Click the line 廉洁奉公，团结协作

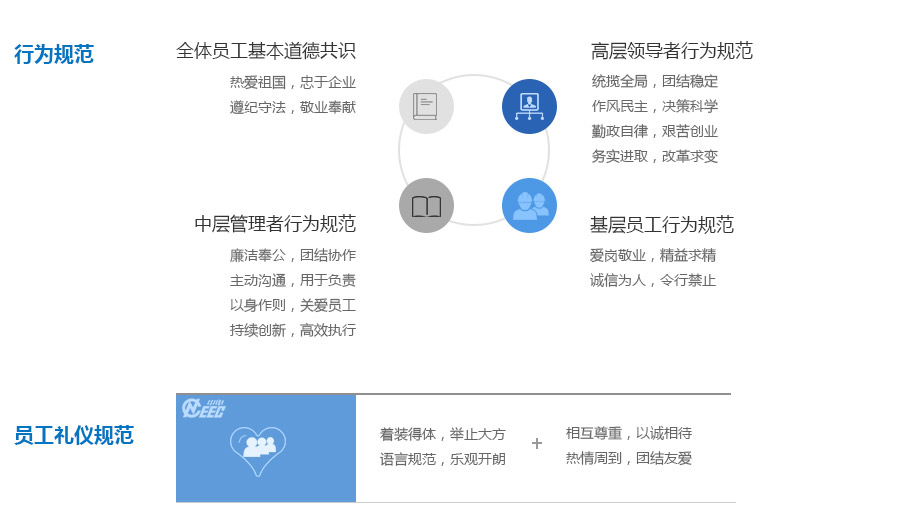click(293, 255)
